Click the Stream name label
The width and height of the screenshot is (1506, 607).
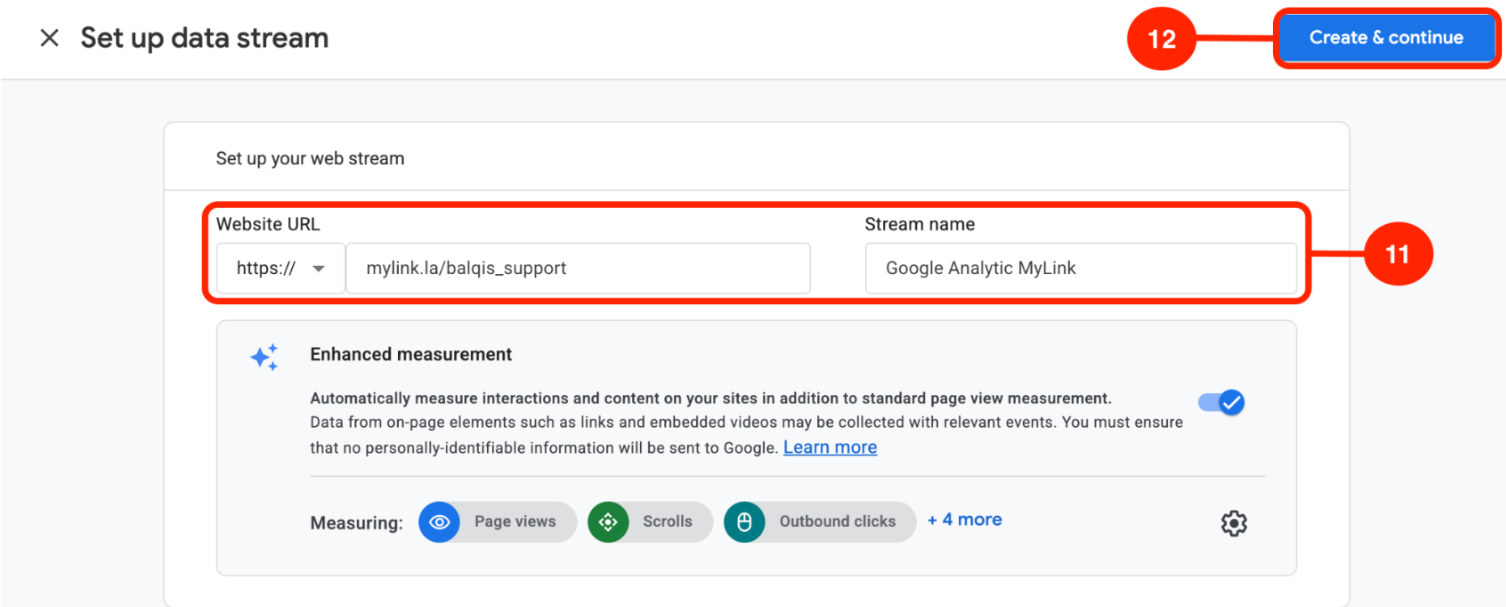[x=920, y=224]
